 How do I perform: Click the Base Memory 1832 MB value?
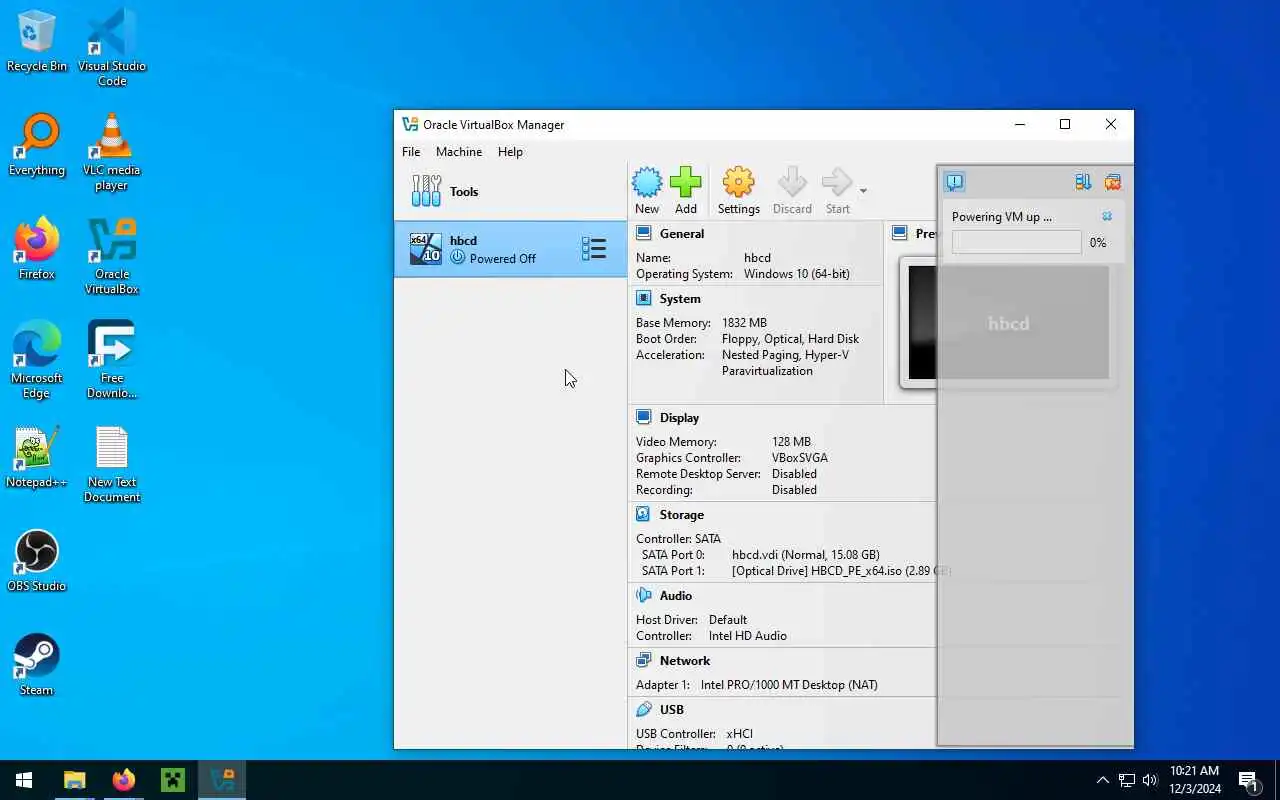pos(744,323)
